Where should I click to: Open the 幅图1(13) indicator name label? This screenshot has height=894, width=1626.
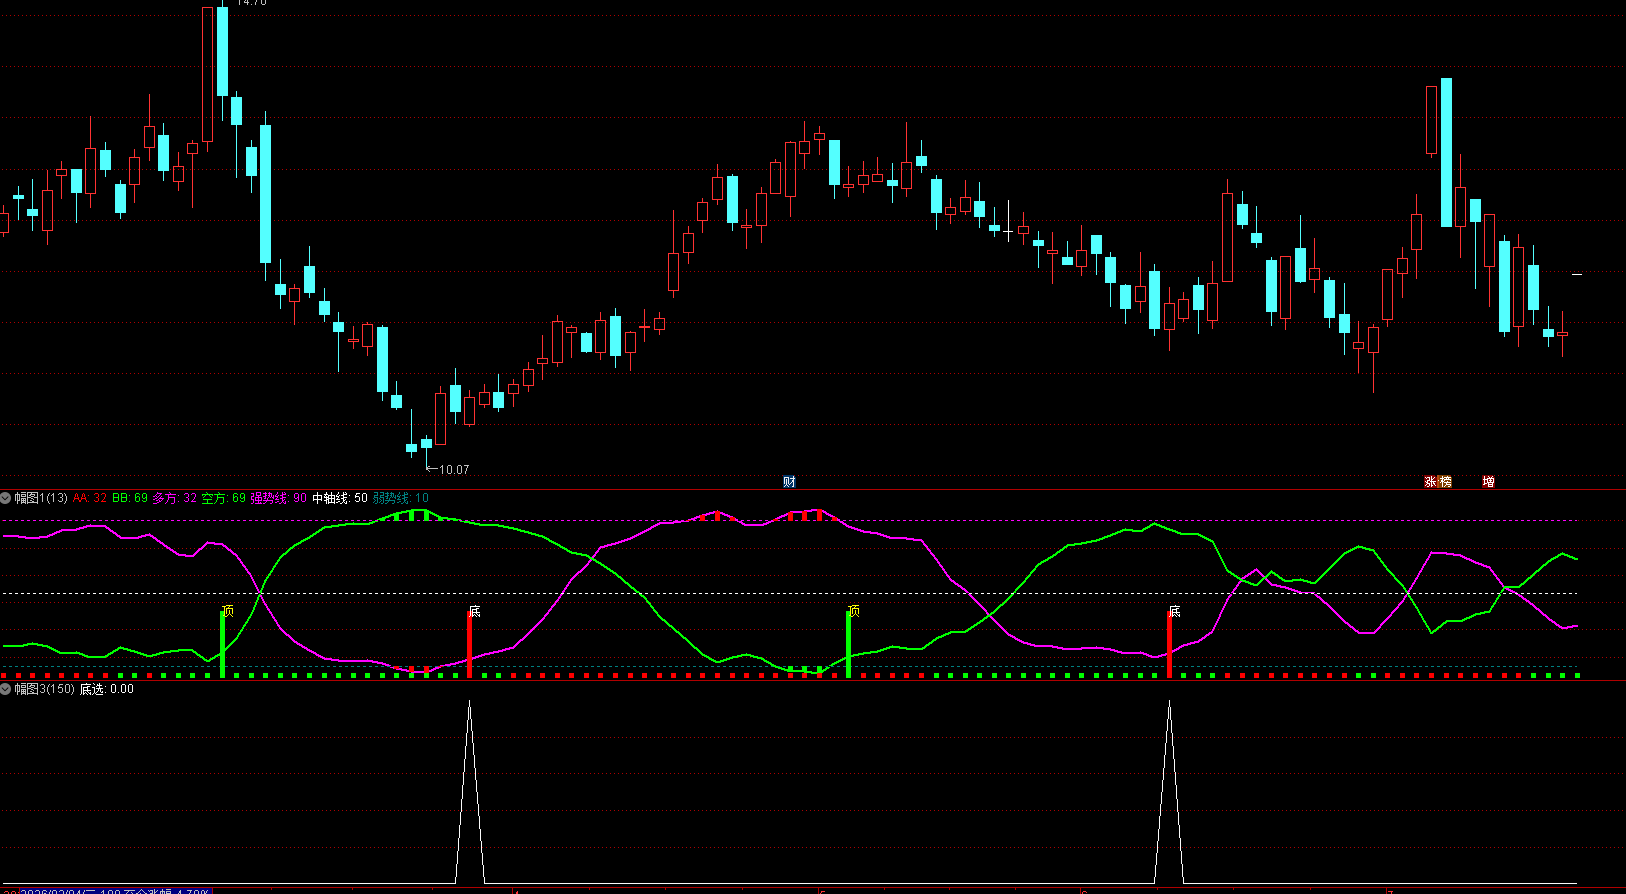pos(41,498)
